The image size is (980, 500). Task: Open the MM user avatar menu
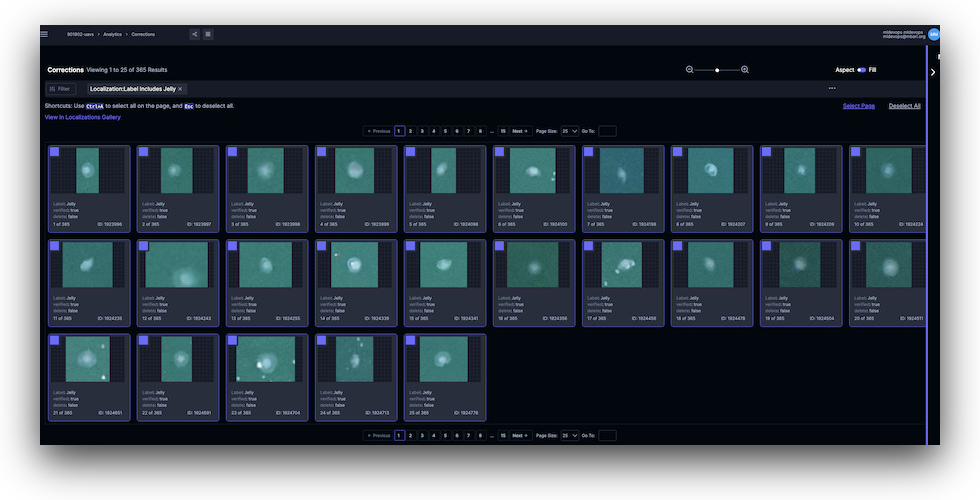click(x=933, y=34)
